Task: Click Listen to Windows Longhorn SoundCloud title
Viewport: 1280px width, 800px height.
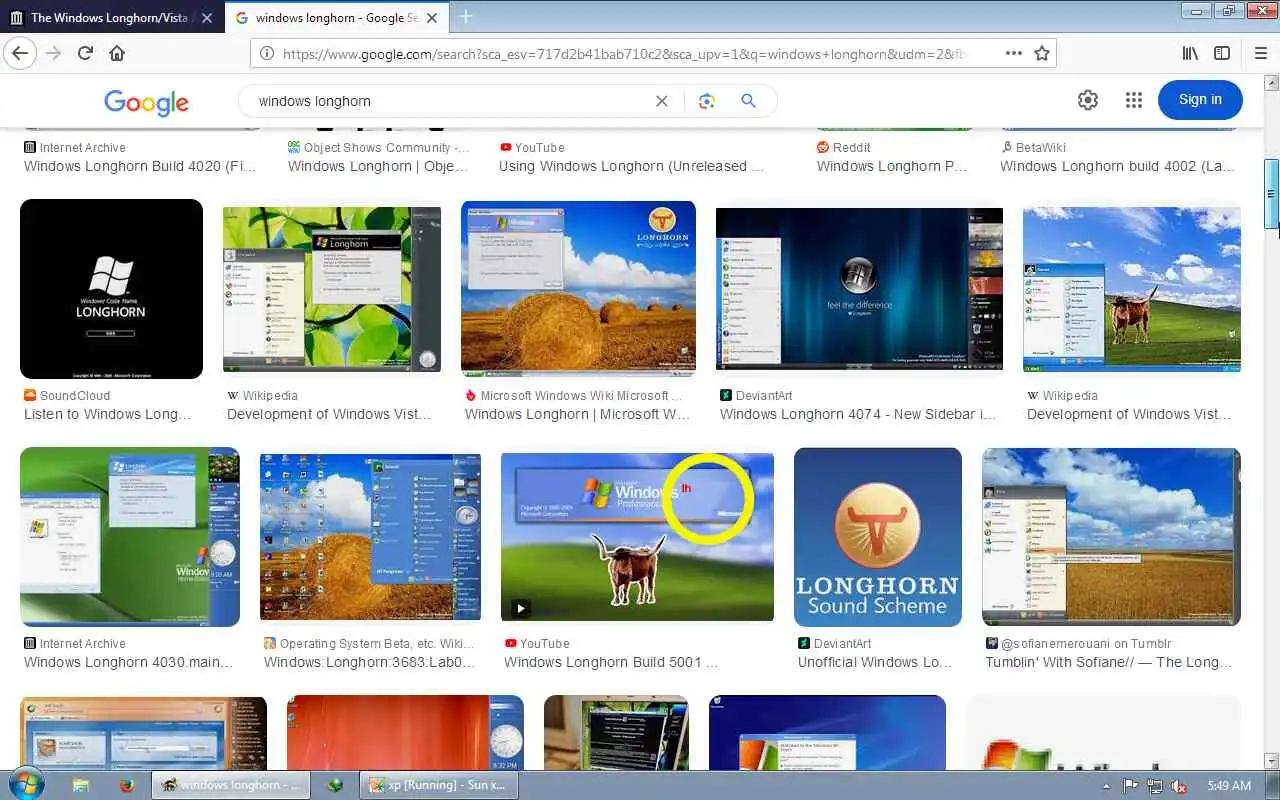Action: [107, 414]
